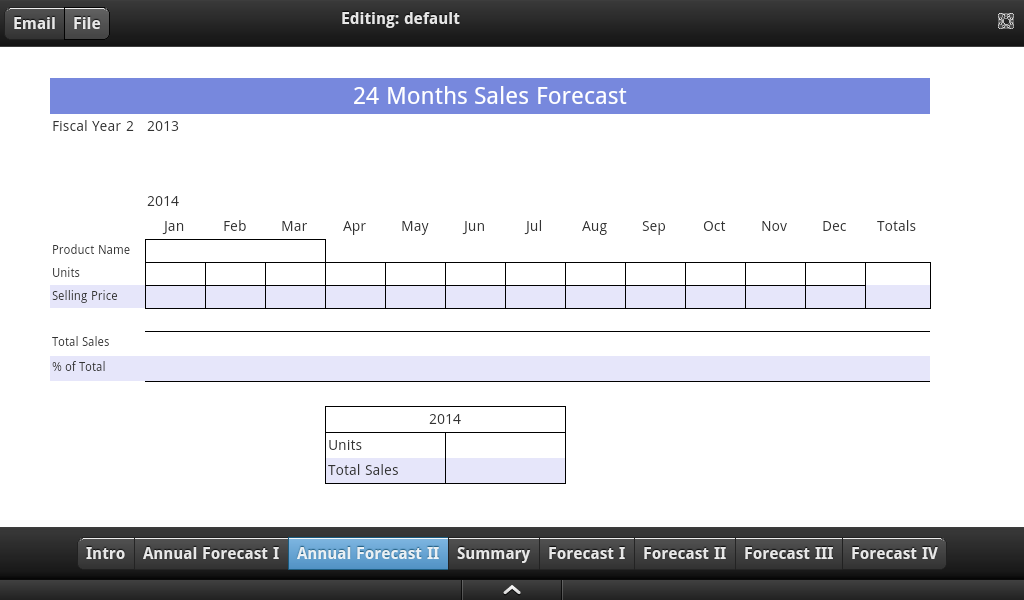The image size is (1024, 600).
Task: Open the Summary tab
Action: pos(494,554)
